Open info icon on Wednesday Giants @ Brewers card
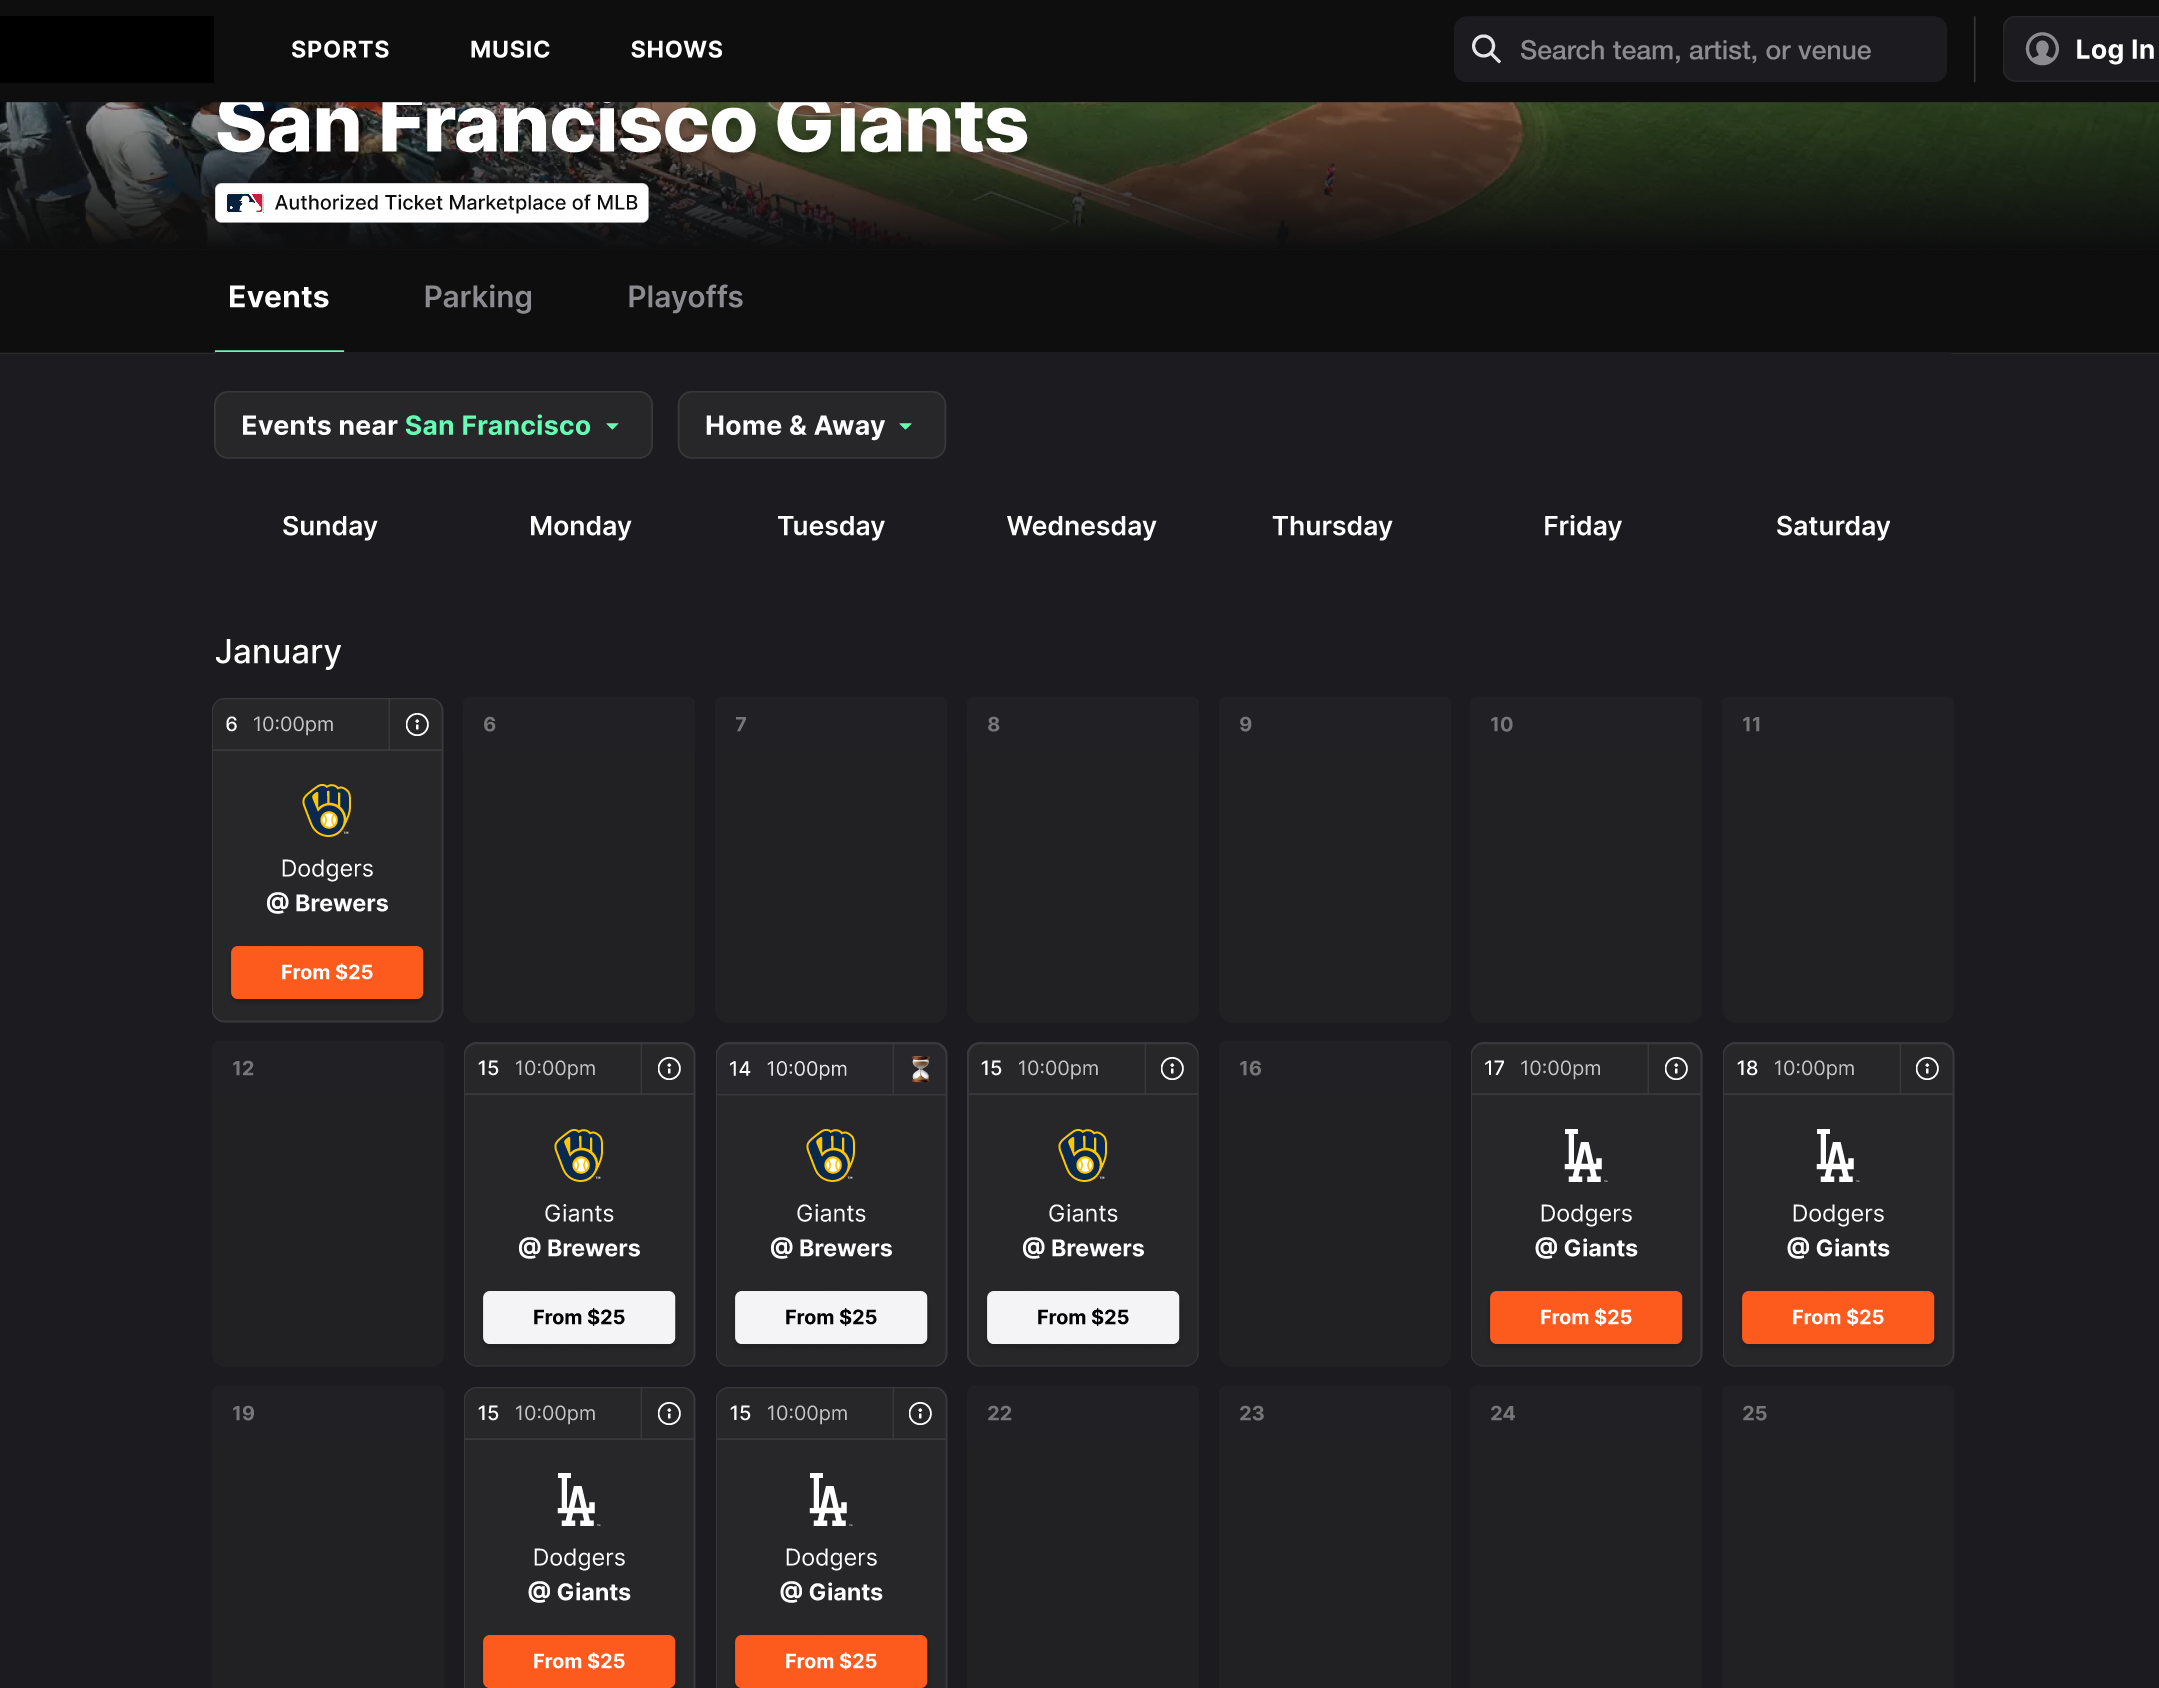Screen dimensions: 2159x1688 [x=1172, y=1068]
